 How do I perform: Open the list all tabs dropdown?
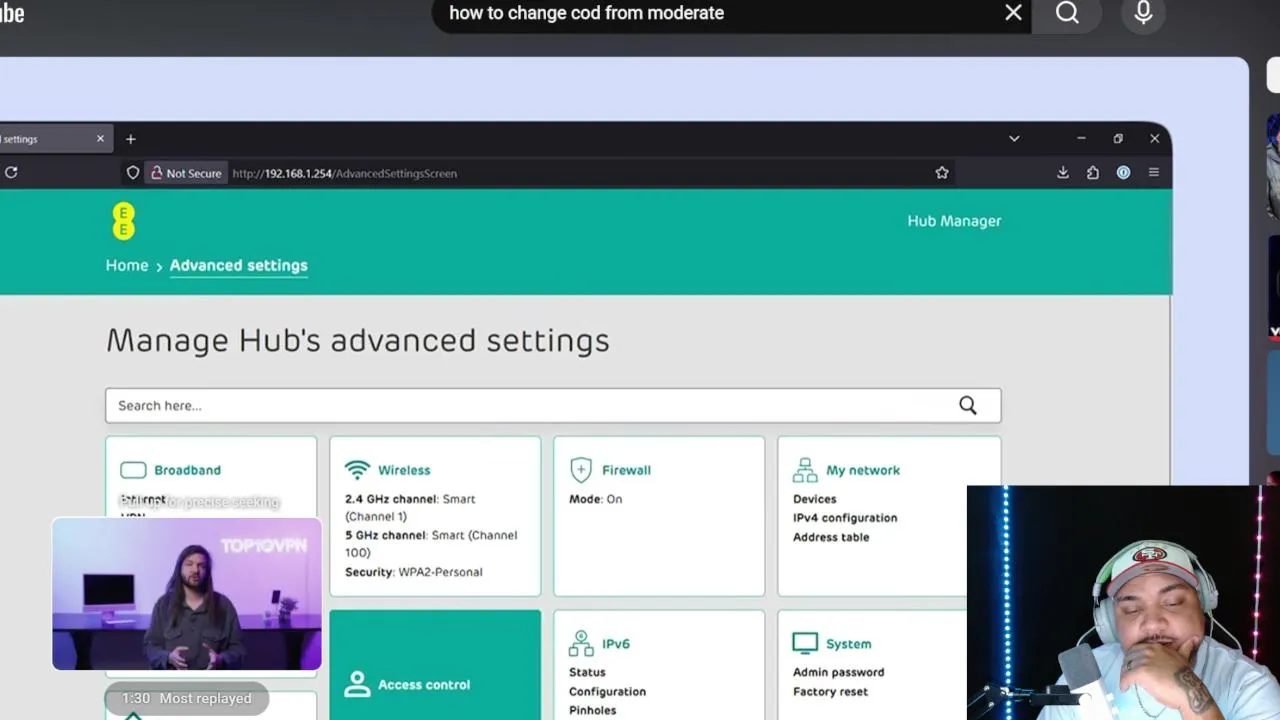pos(1014,139)
